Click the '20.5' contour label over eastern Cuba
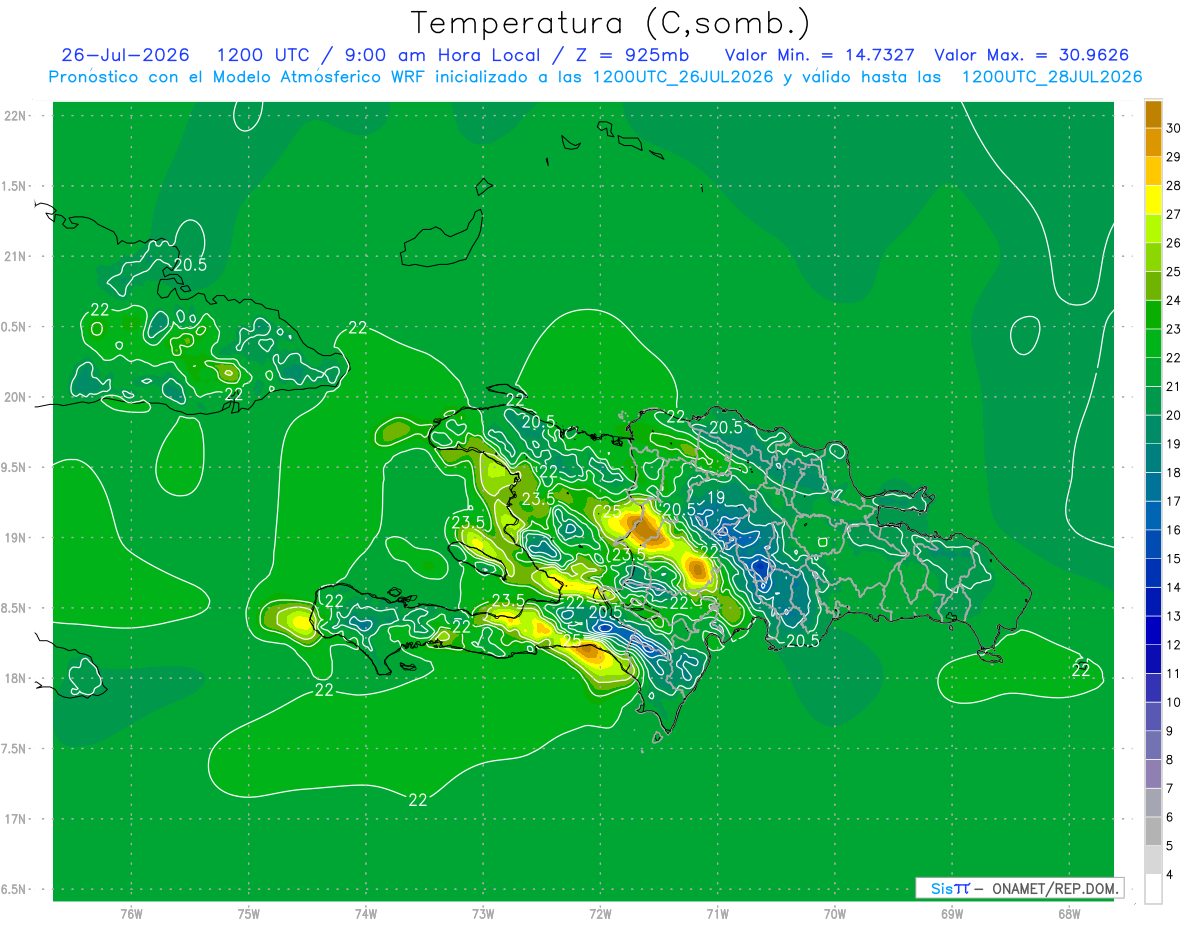The height and width of the screenshot is (927, 1200). point(190,265)
